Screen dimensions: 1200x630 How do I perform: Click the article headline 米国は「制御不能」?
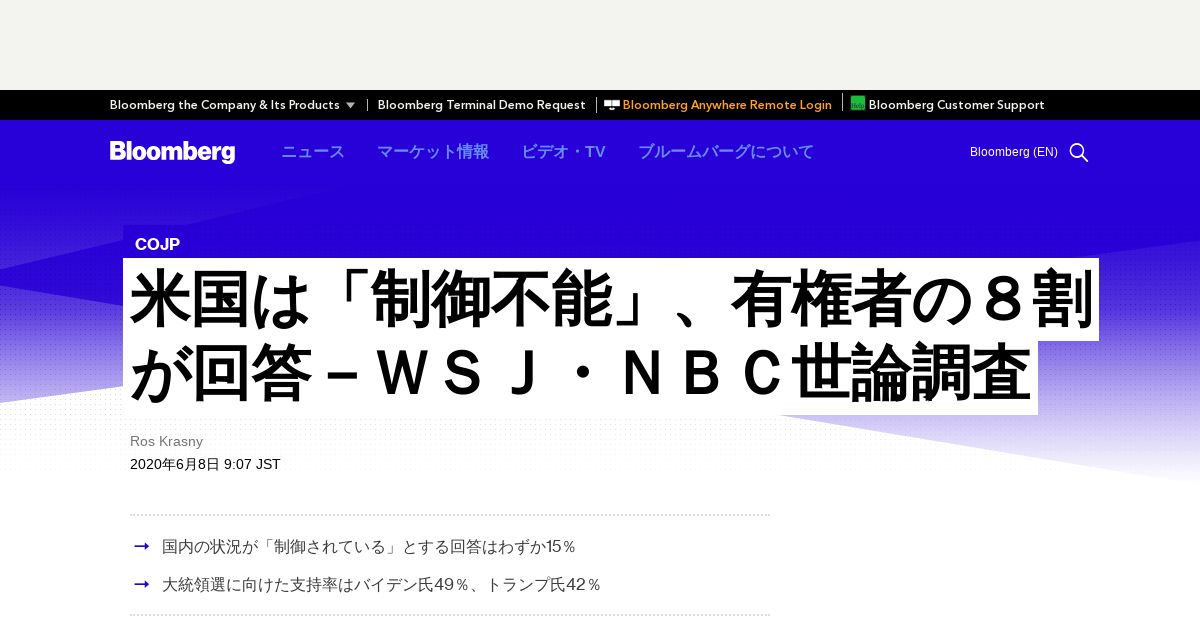point(610,337)
